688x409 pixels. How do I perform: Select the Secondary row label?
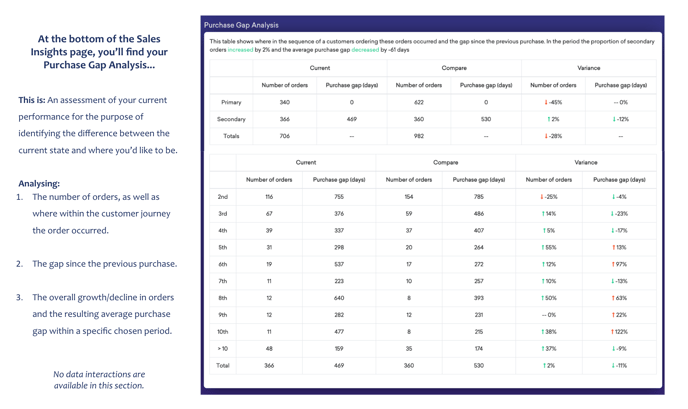pos(231,119)
